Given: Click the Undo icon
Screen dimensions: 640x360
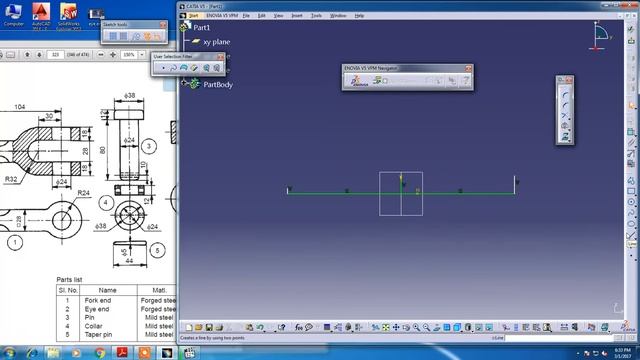Looking at the screenshot, I should (260, 327).
